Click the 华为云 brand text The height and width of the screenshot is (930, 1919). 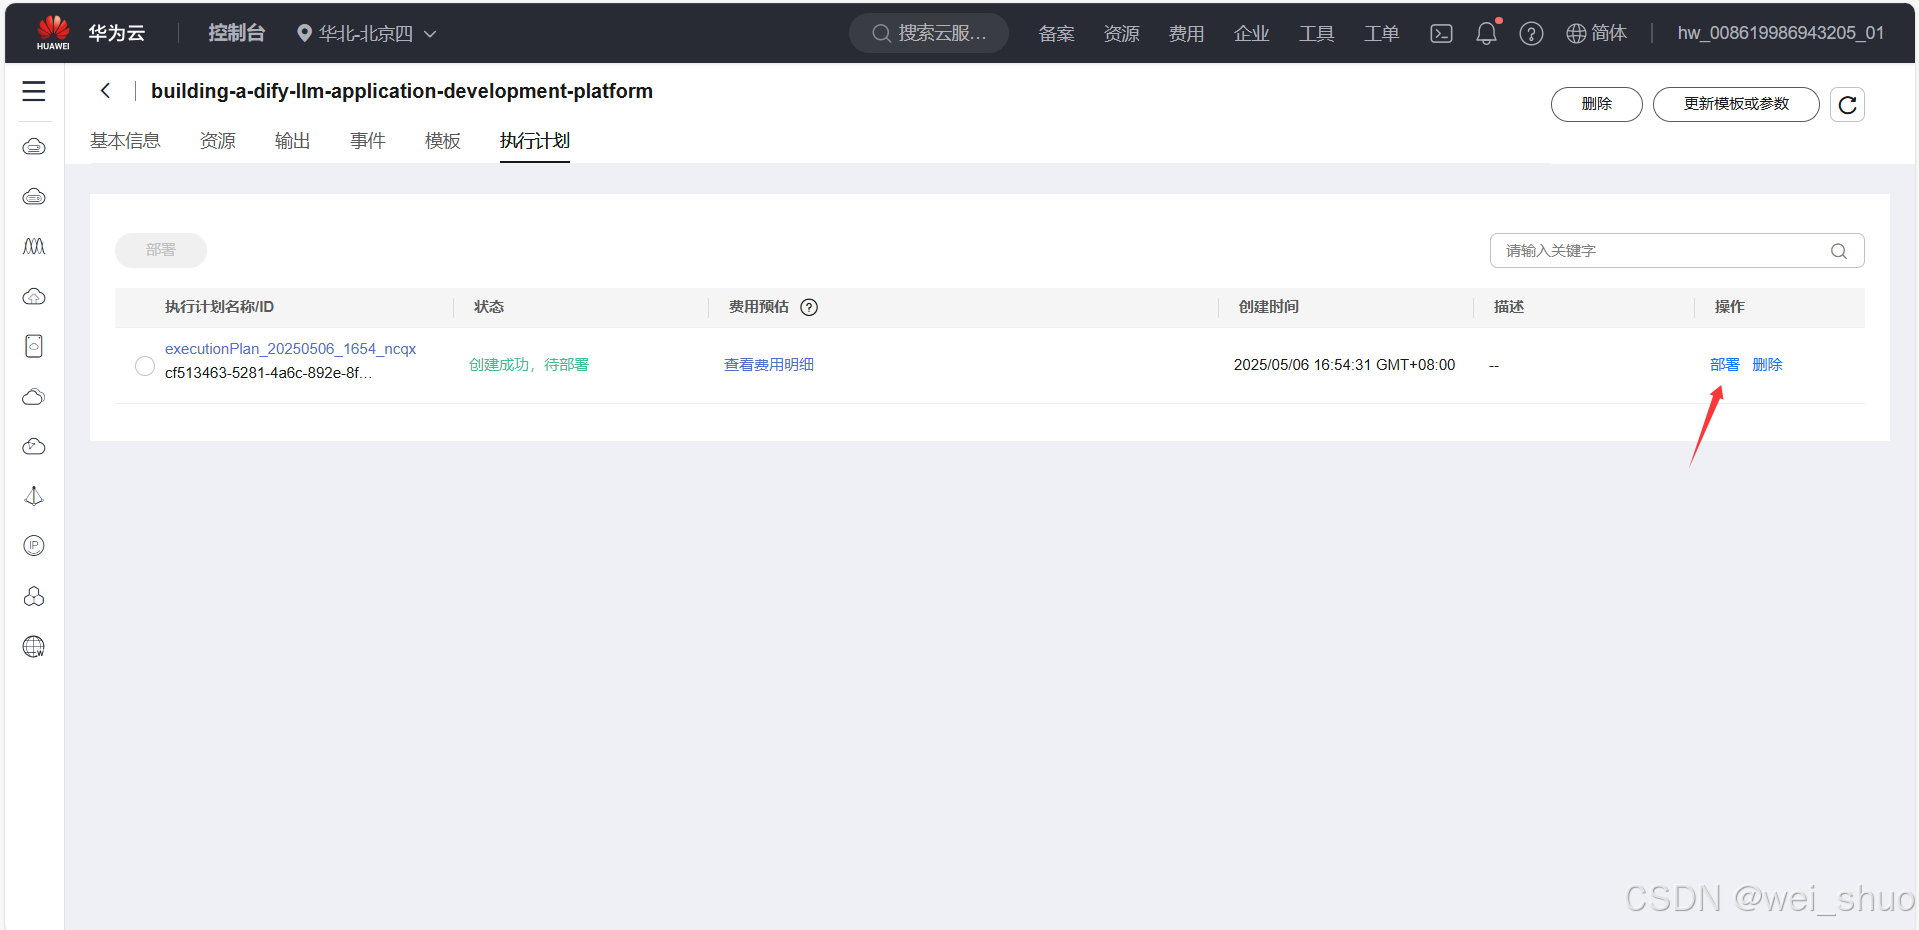click(x=116, y=33)
